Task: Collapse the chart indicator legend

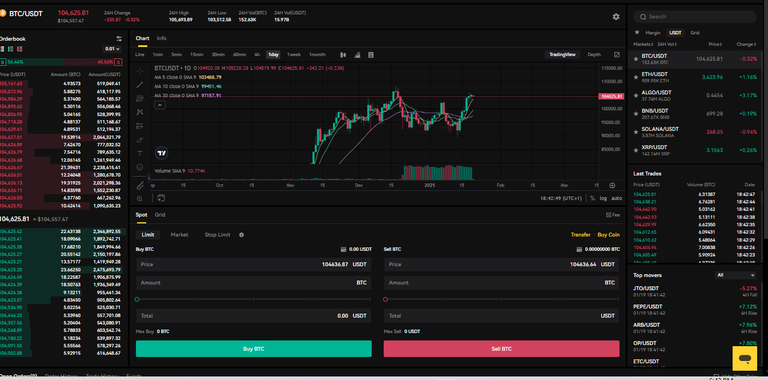Action: 160,105
